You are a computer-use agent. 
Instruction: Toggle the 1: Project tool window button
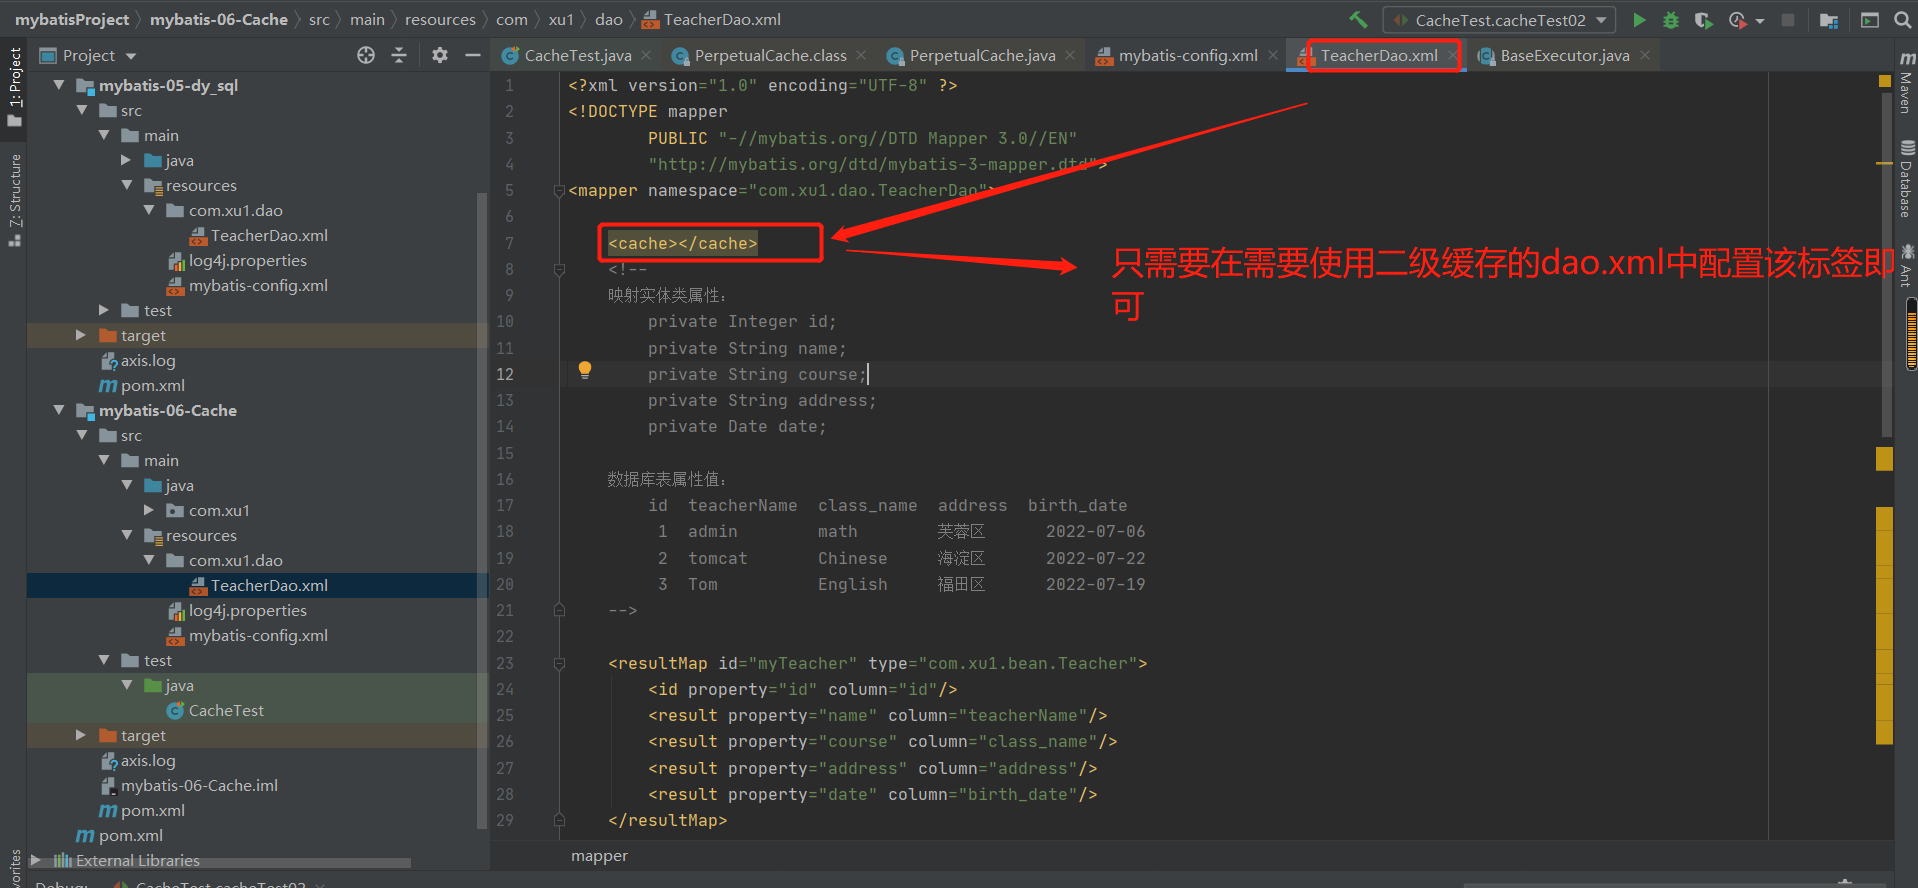(14, 87)
